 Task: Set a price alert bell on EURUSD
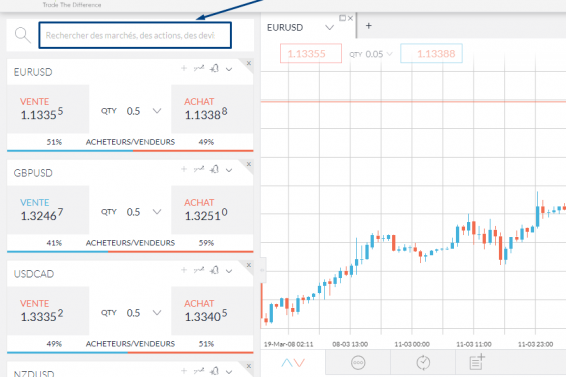point(214,68)
